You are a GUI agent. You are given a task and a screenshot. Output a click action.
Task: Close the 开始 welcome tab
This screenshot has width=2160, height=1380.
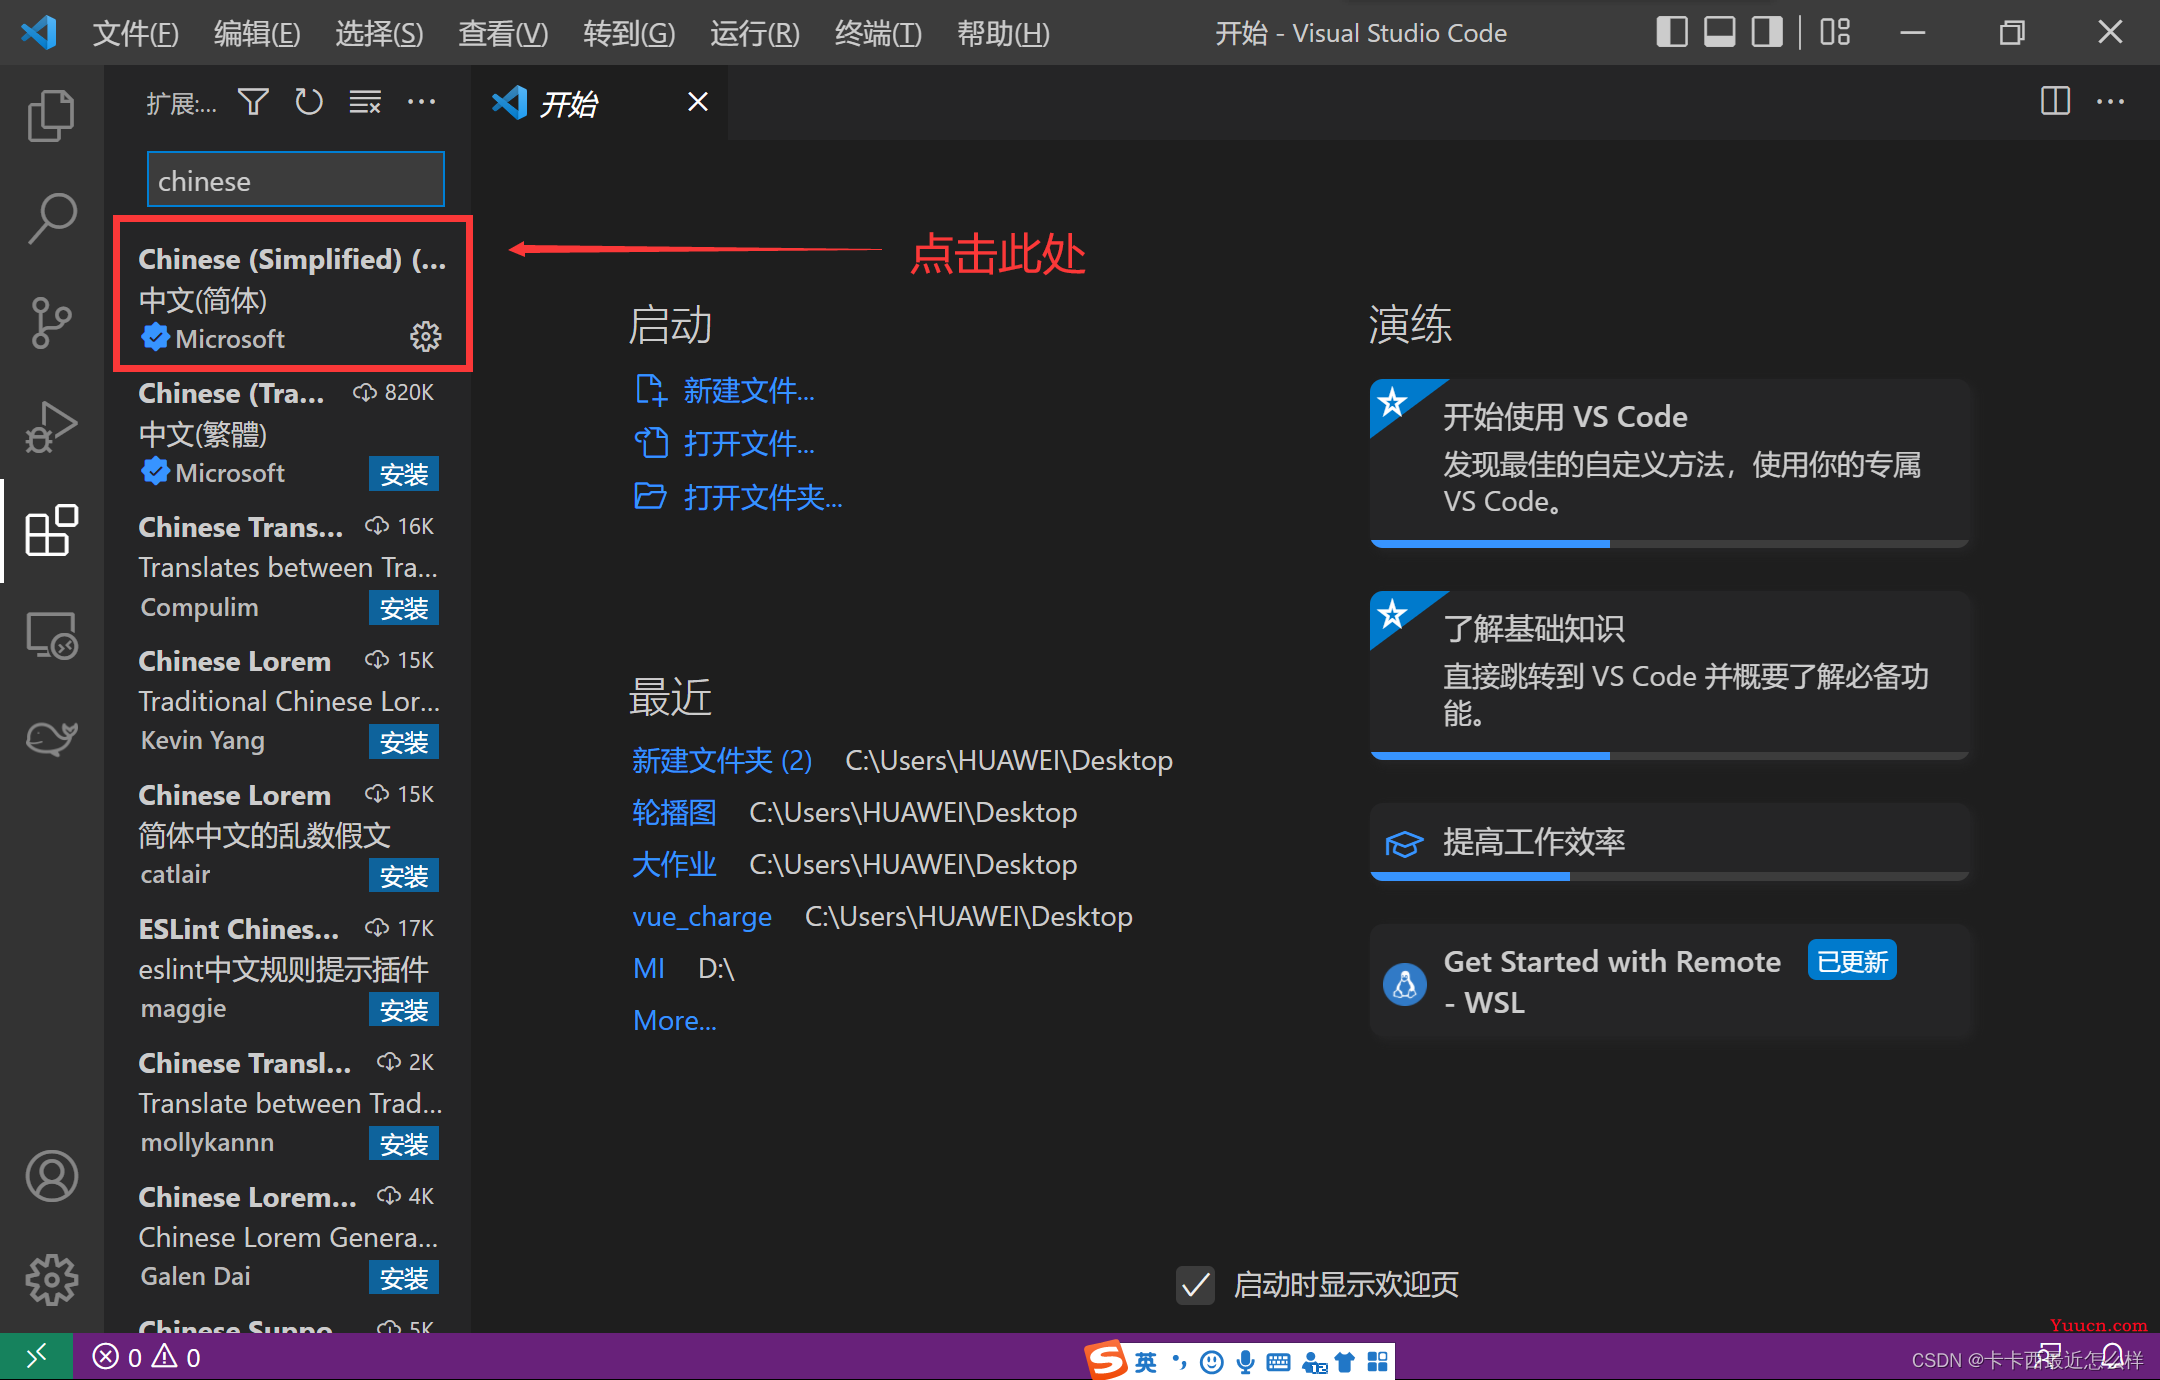pos(698,102)
